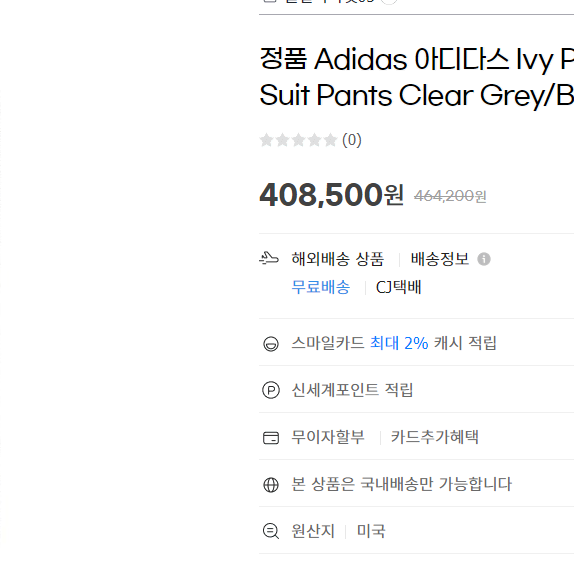Click the five-star rating row
This screenshot has height=574, width=574.
(x=298, y=140)
